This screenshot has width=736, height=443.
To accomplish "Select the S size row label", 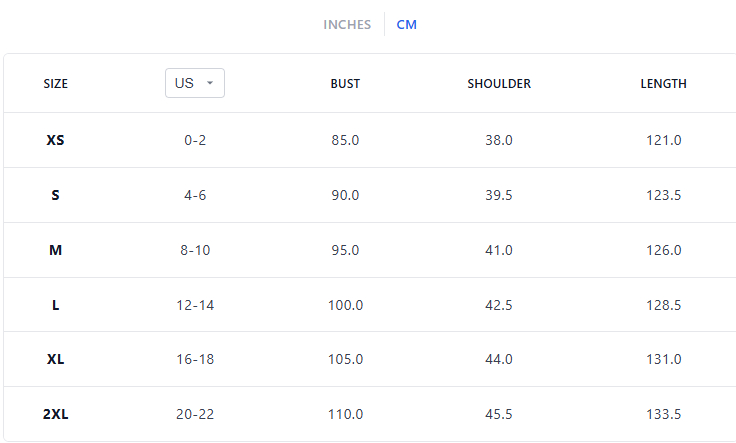I will point(56,195).
